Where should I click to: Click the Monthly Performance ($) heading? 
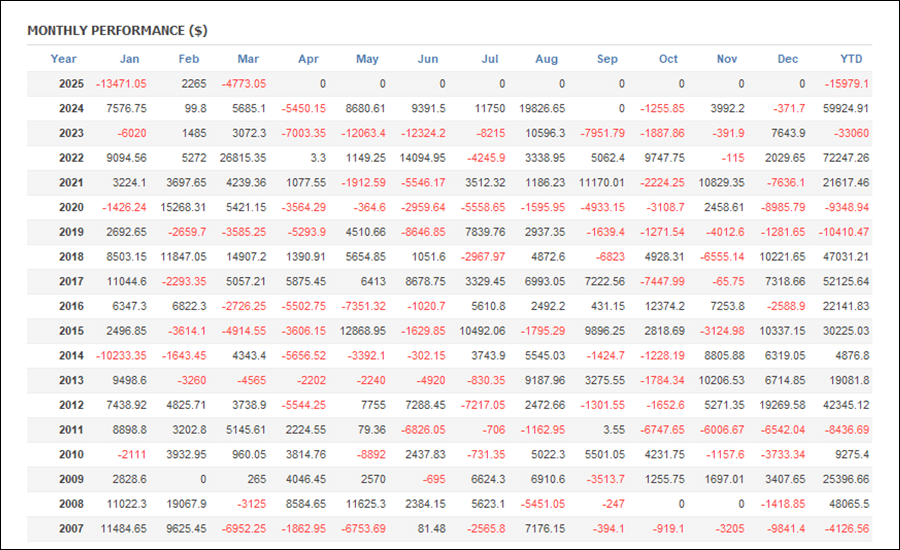(x=118, y=31)
